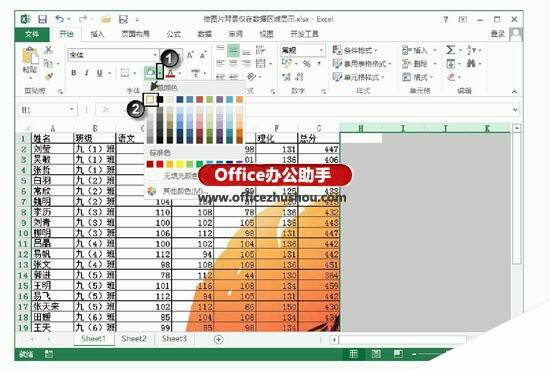Switch to the Developer ribbon tab
Image resolution: width=550 pixels, height=370 pixels.
tap(304, 34)
